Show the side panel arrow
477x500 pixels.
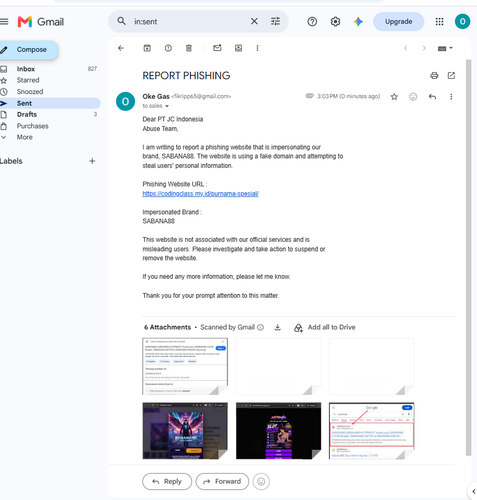pyautogui.click(x=473, y=491)
